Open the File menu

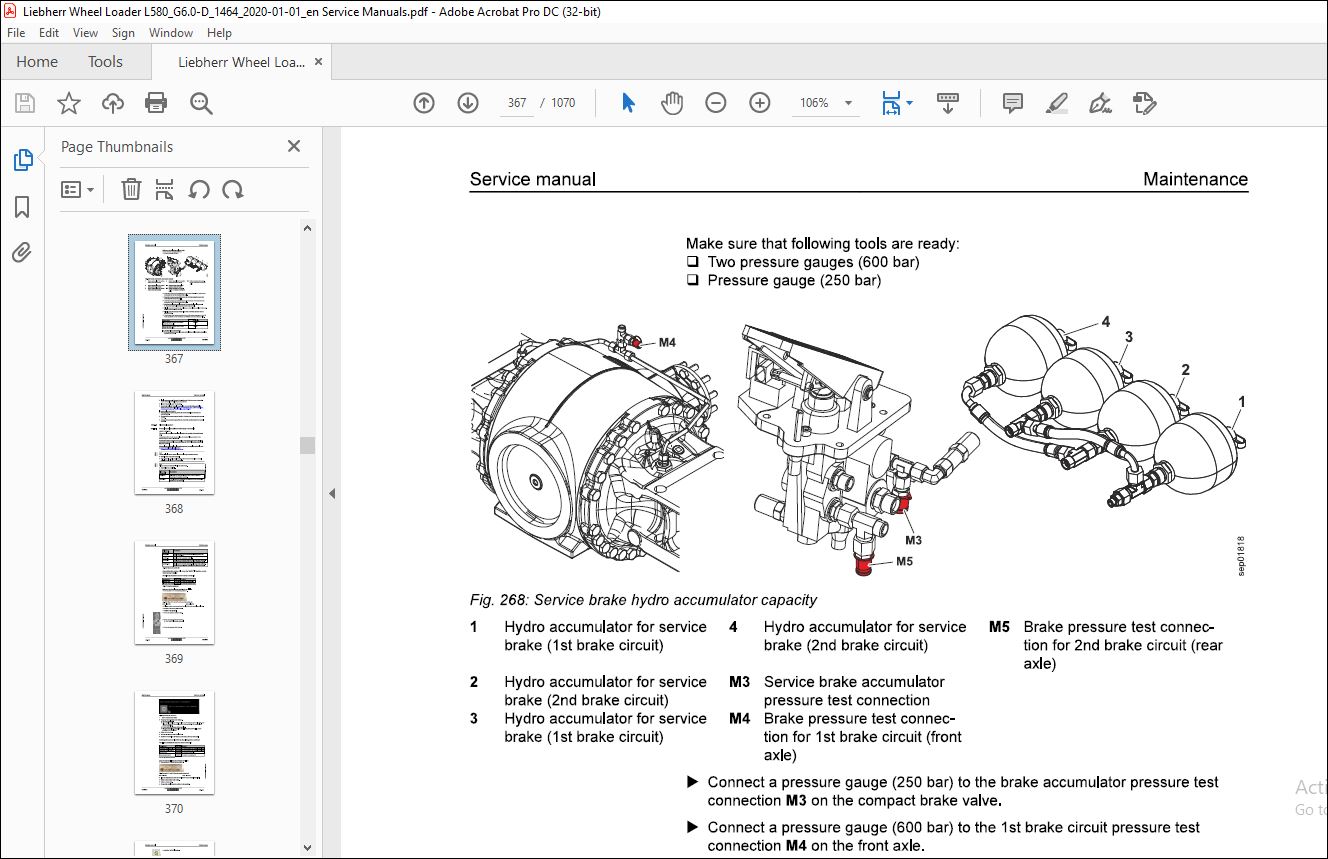[16, 33]
